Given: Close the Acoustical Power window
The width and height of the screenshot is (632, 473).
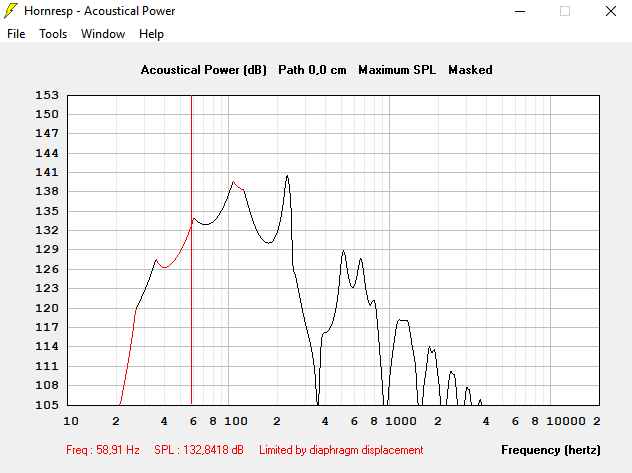Looking at the screenshot, I should pyautogui.click(x=611, y=11).
